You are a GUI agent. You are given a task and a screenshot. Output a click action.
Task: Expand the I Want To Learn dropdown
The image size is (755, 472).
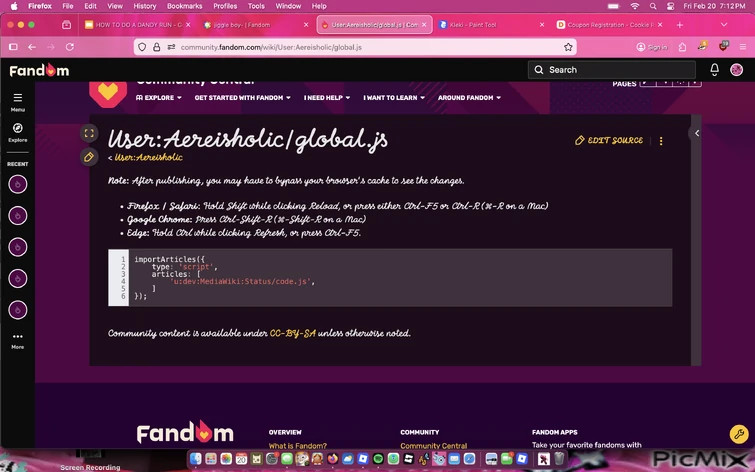coord(394,98)
